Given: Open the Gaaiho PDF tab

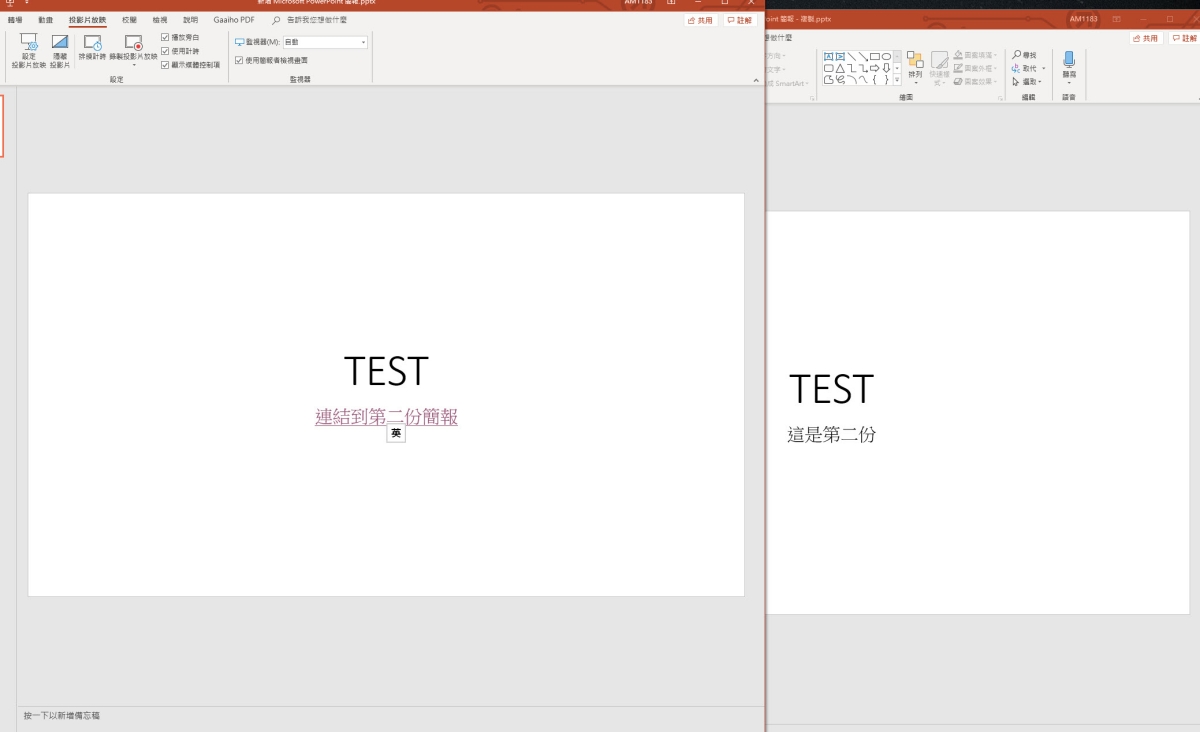Looking at the screenshot, I should click(x=234, y=20).
